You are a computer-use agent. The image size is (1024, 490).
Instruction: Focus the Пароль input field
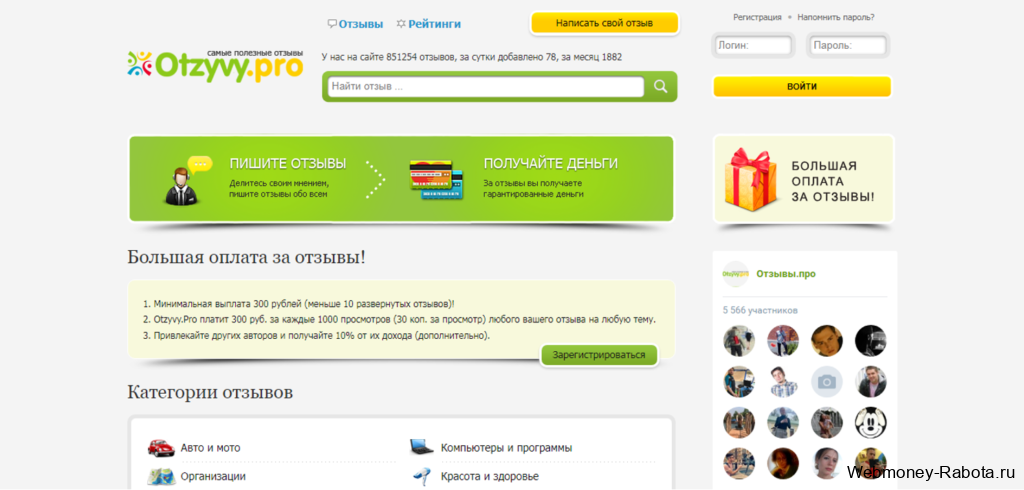tap(848, 46)
